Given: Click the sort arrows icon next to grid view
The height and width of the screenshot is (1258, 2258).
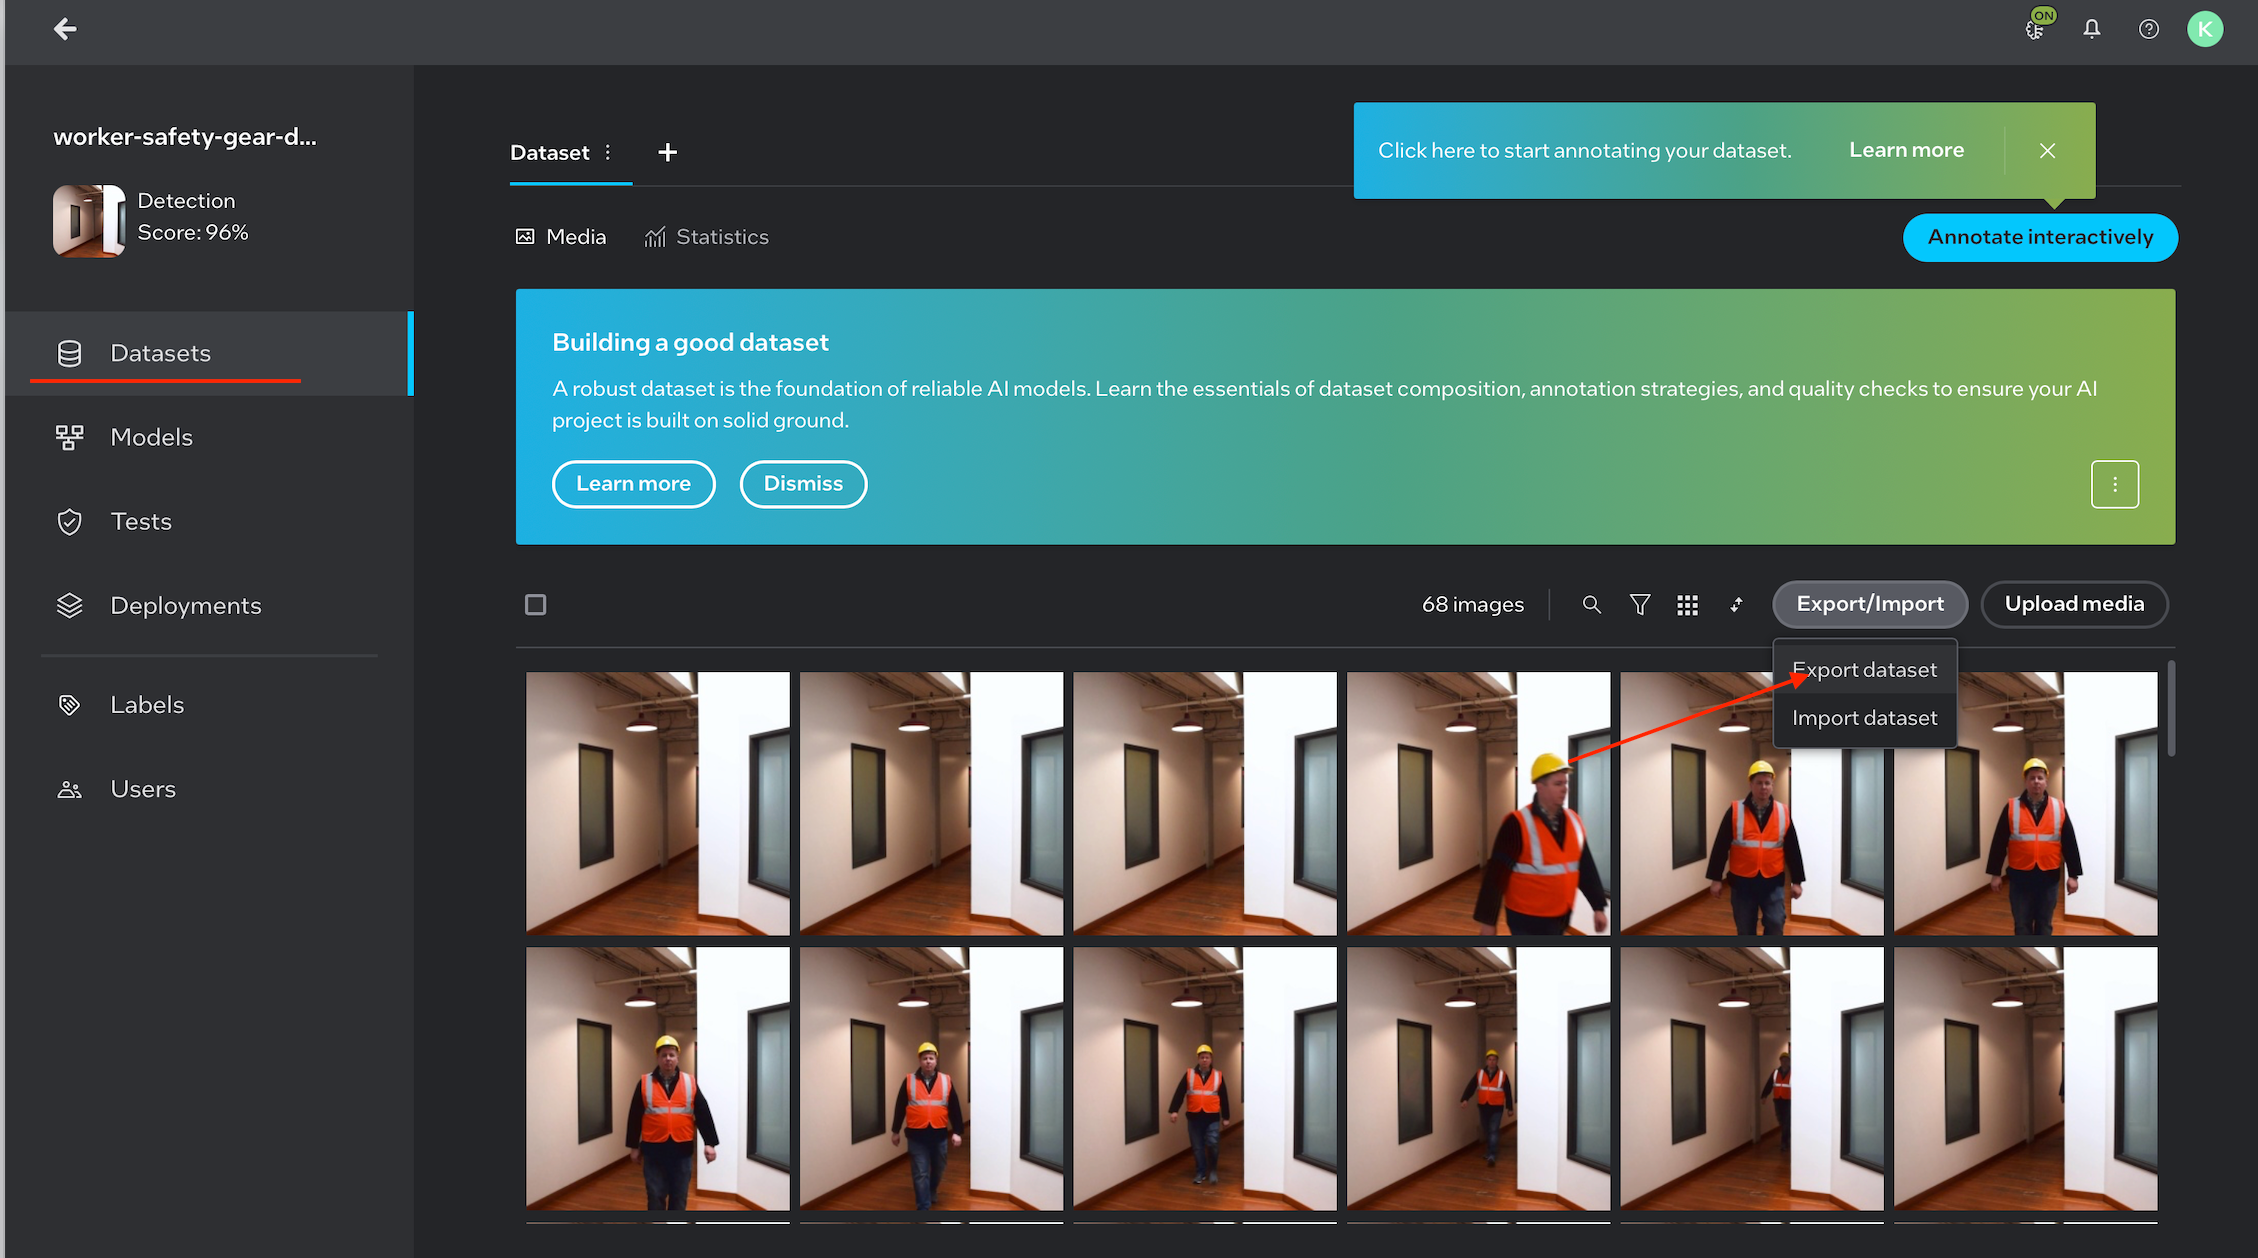Looking at the screenshot, I should [1737, 604].
